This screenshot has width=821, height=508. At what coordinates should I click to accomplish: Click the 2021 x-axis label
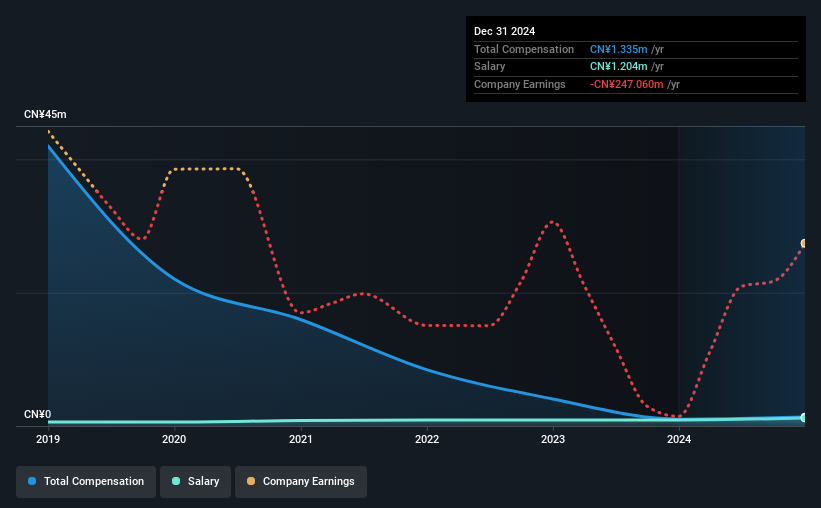click(301, 439)
